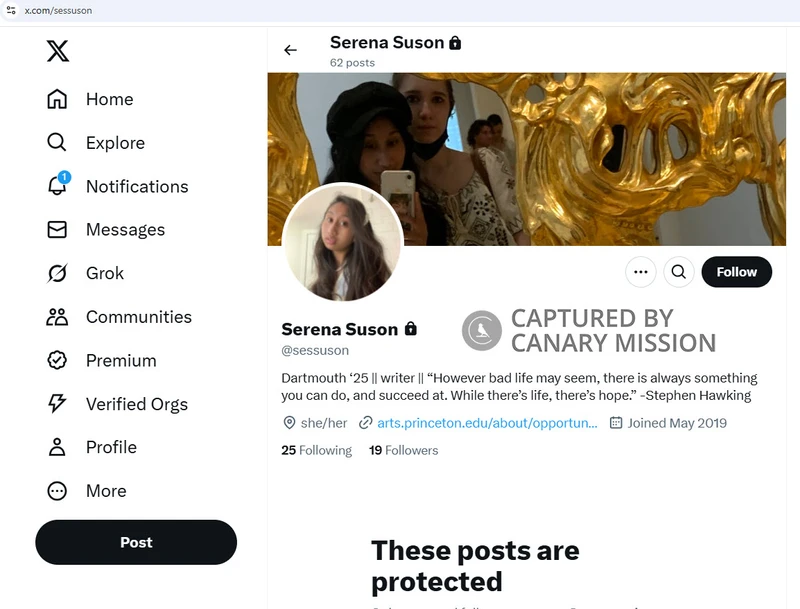Open the Premium badge icon
The image size is (800, 609).
(x=57, y=360)
